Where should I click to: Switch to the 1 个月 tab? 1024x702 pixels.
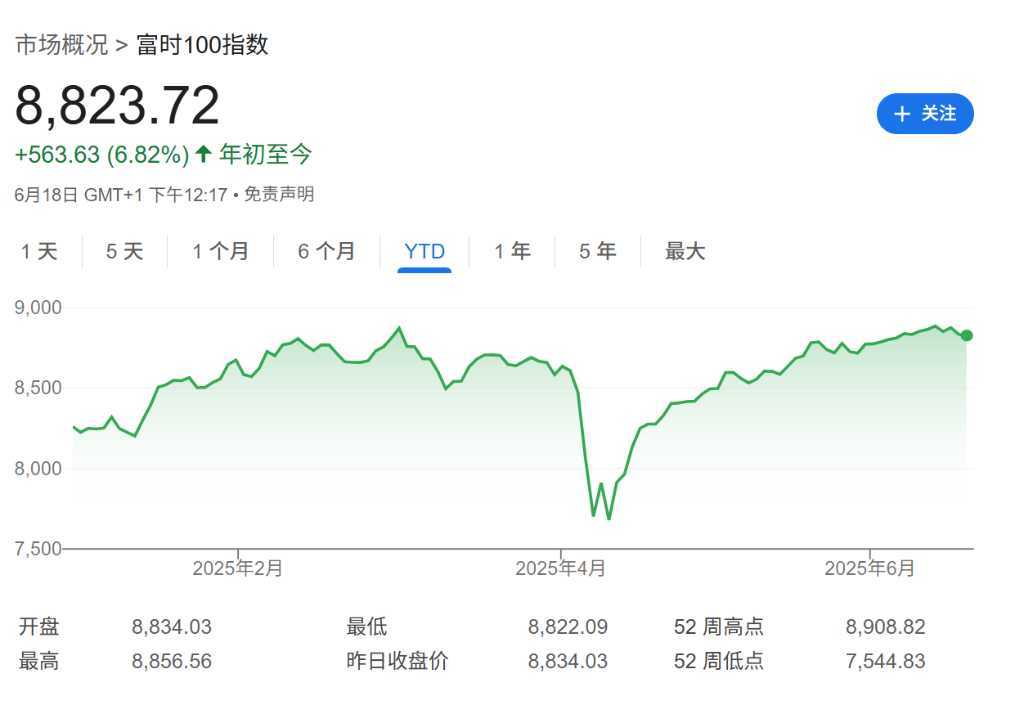pyautogui.click(x=221, y=251)
